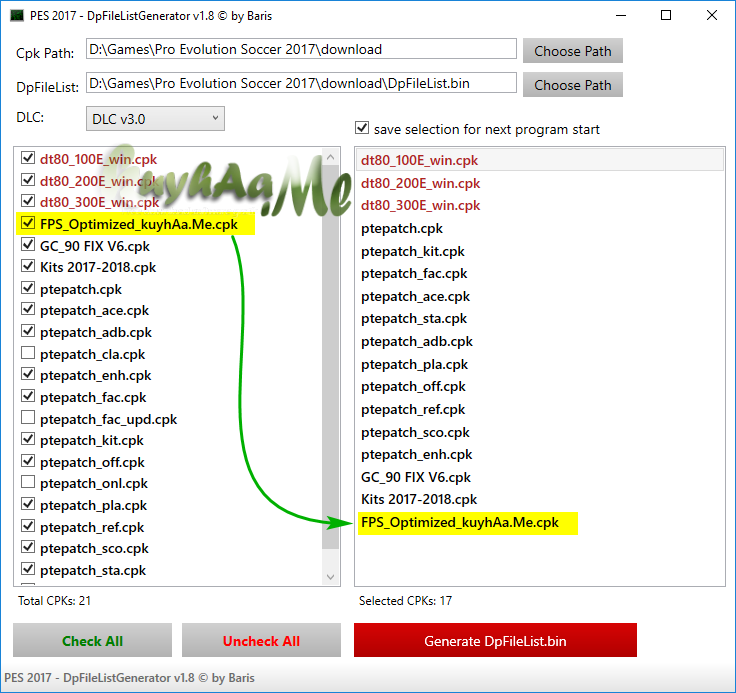Select ptepatch_off.cpk in right list
Screen dimensions: 736x693
click(x=539, y=387)
